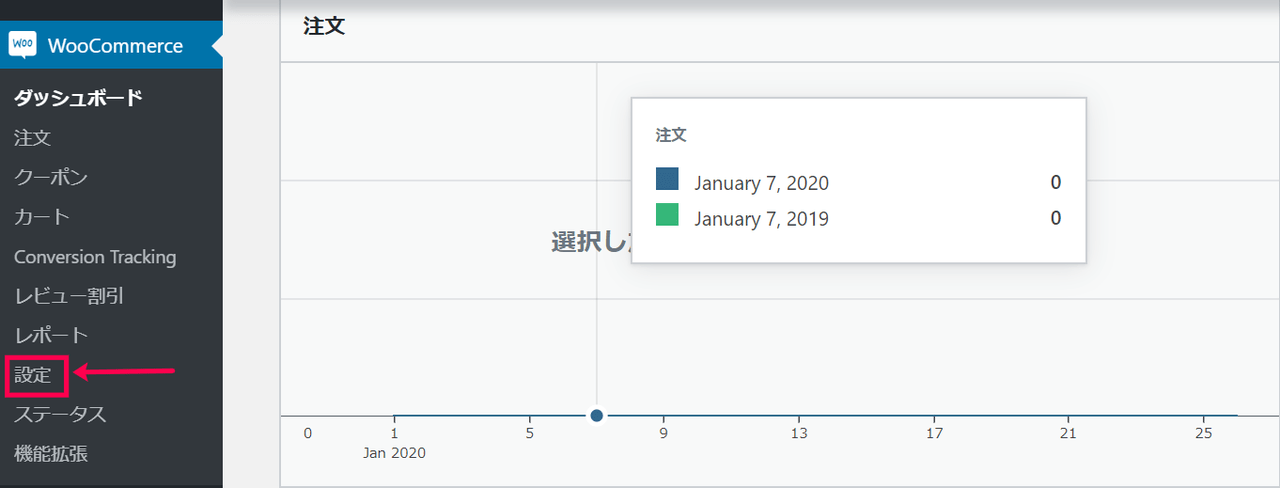Click the January 7, 2020 tooltip label
The height and width of the screenshot is (488, 1280).
761,183
